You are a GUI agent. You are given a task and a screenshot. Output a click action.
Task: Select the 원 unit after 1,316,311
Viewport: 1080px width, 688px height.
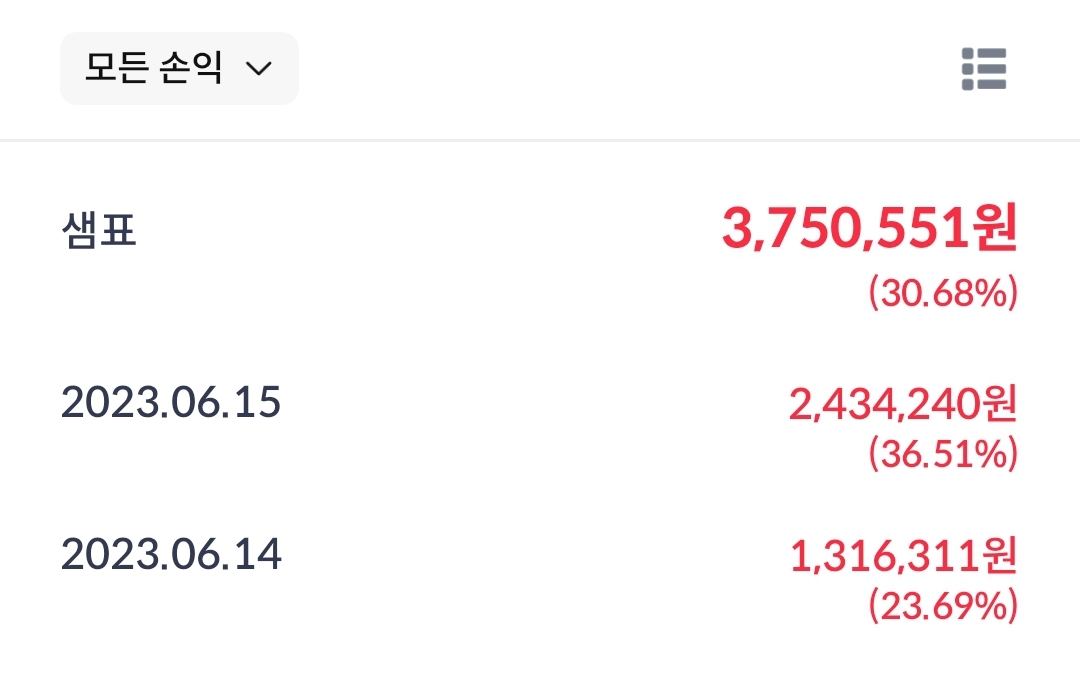pos(1001,556)
